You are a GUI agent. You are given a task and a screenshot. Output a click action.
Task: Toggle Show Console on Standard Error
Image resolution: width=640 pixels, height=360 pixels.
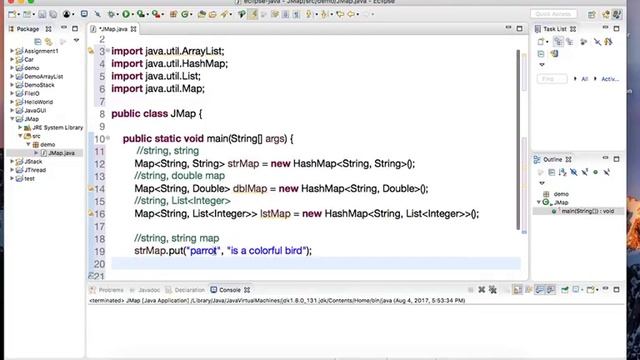pos(551,290)
